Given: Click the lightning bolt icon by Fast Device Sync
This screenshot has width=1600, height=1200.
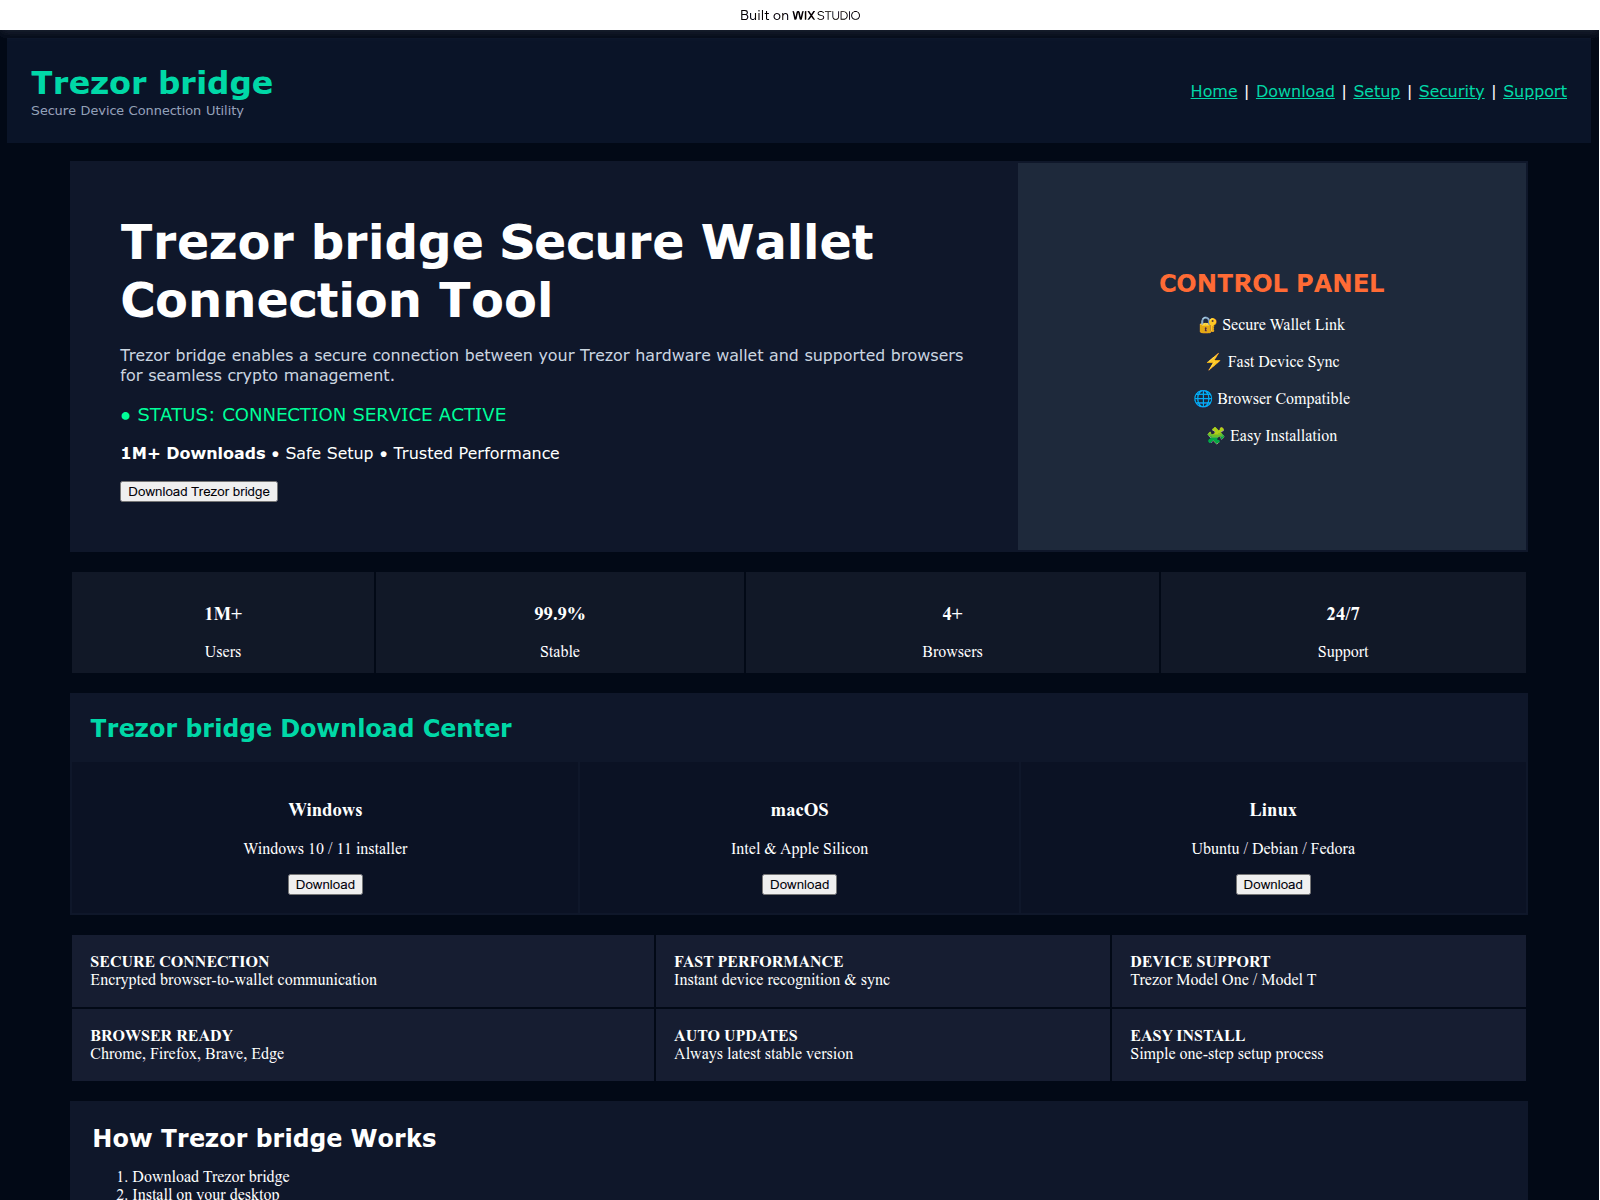Looking at the screenshot, I should click(1213, 362).
